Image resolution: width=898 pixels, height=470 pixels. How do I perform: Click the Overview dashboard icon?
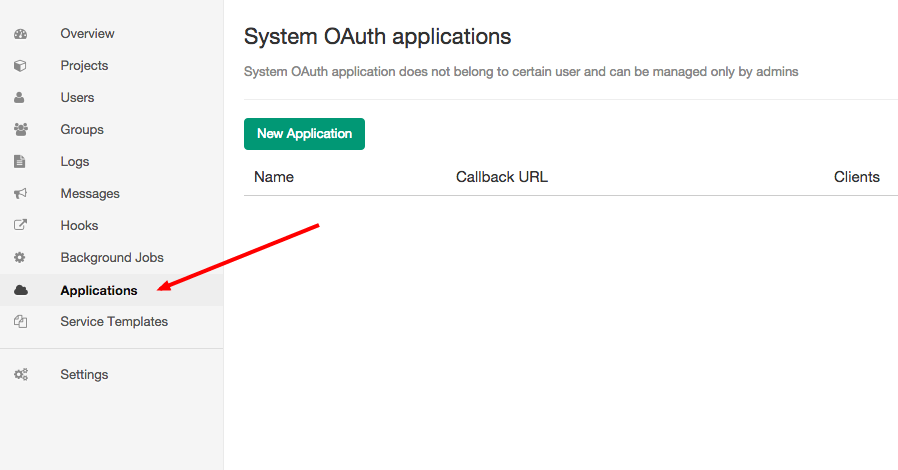click(x=20, y=34)
